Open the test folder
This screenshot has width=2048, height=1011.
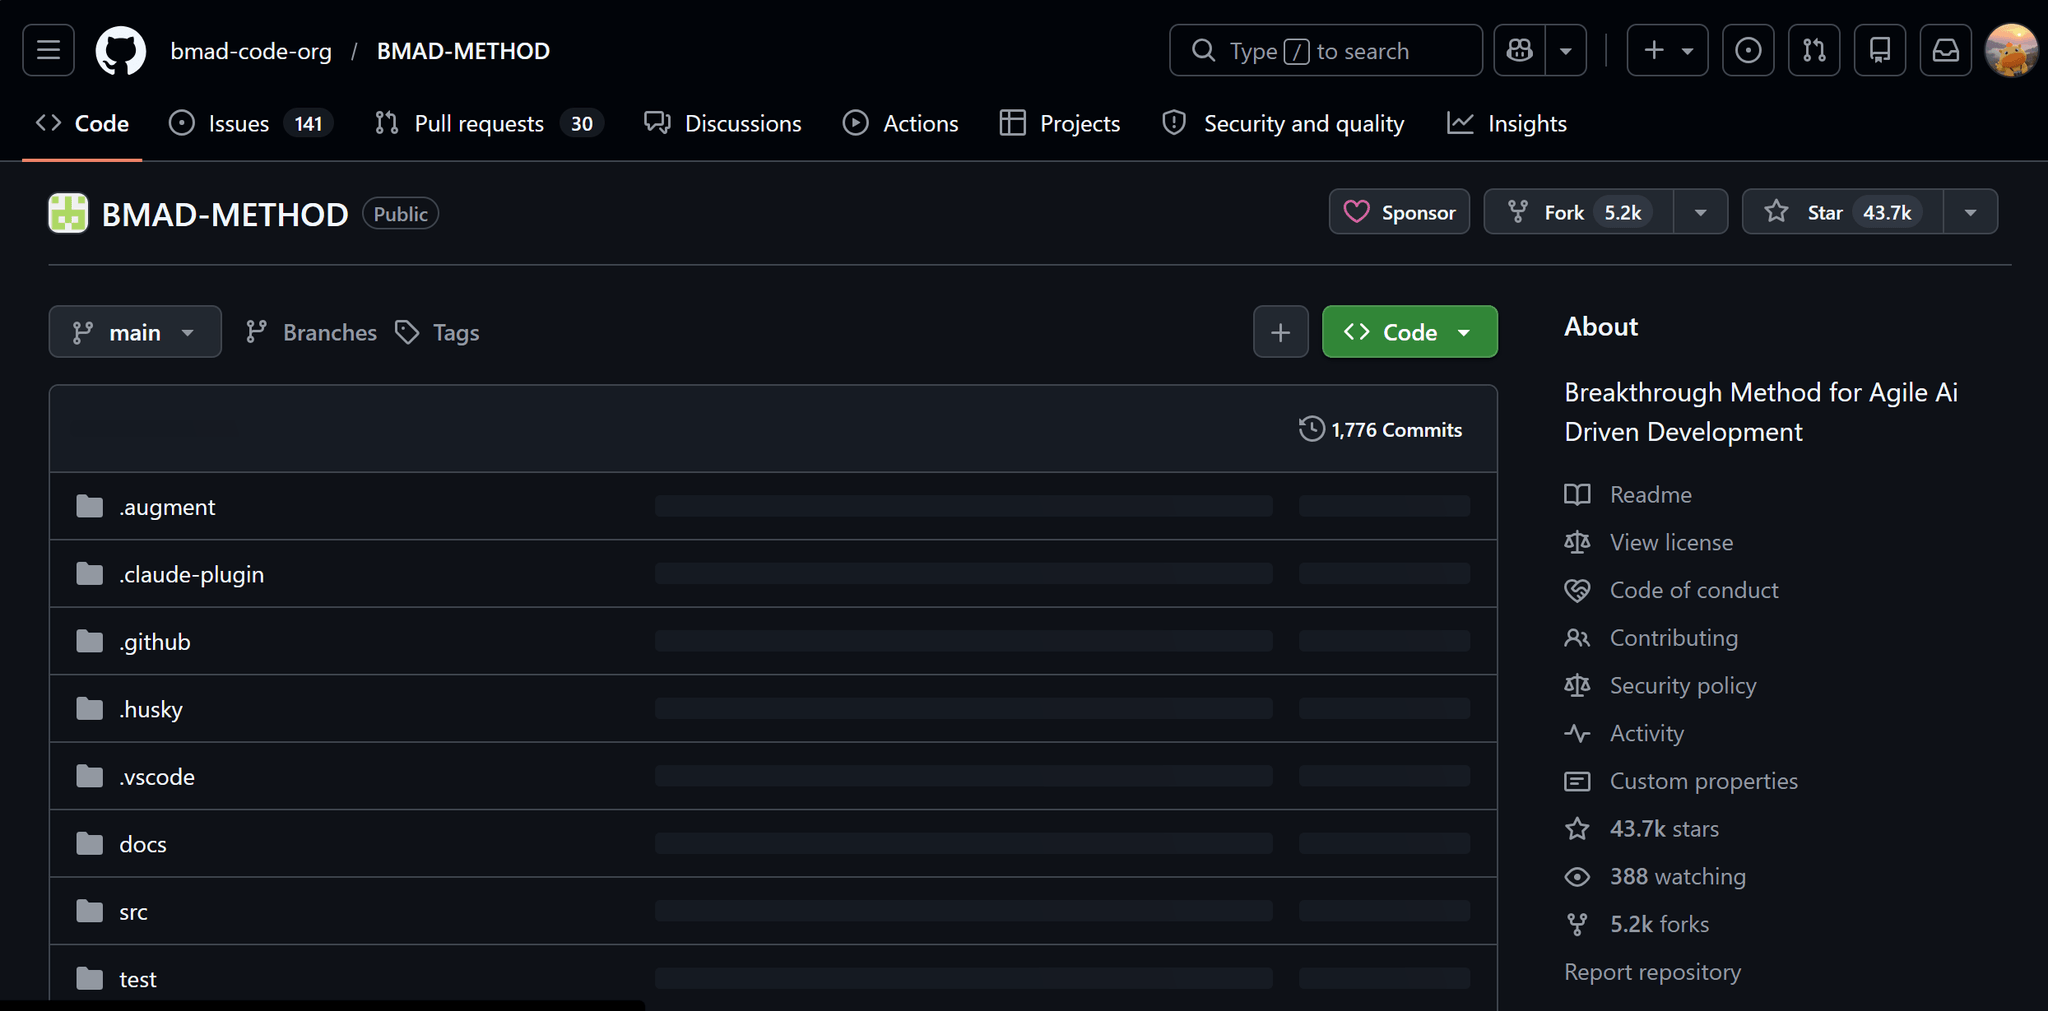[x=138, y=979]
